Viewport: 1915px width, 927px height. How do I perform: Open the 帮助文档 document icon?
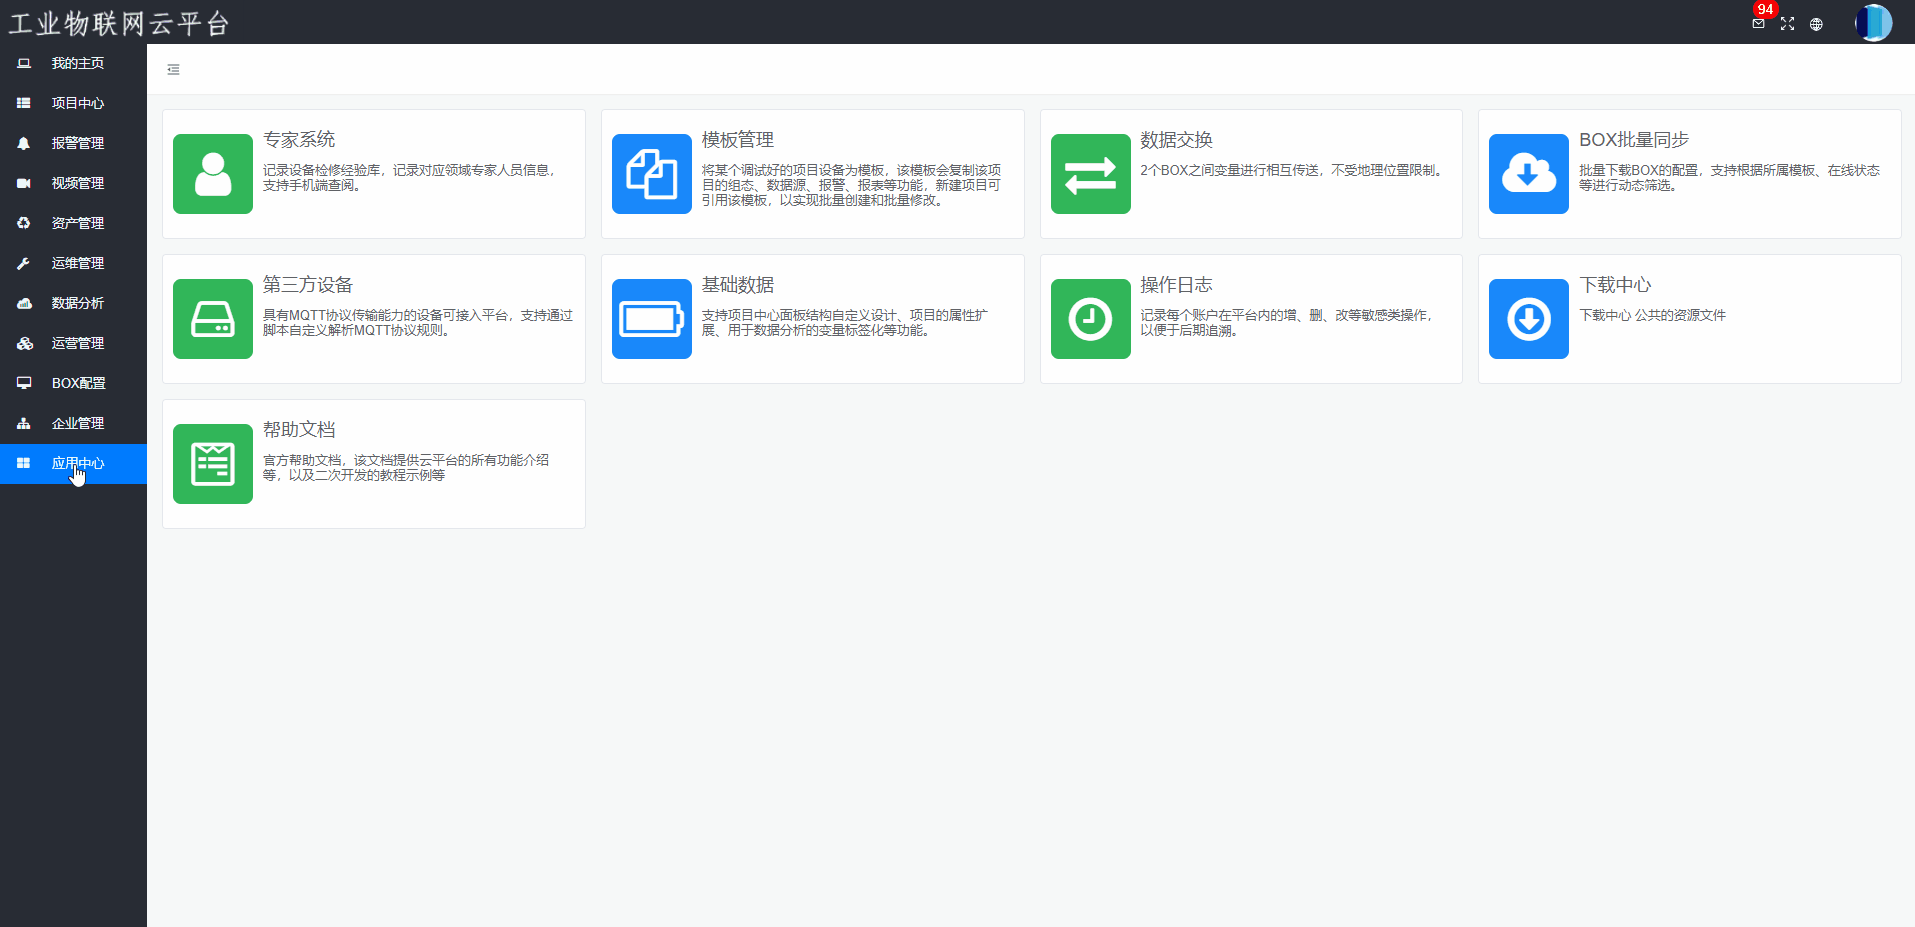click(212, 464)
